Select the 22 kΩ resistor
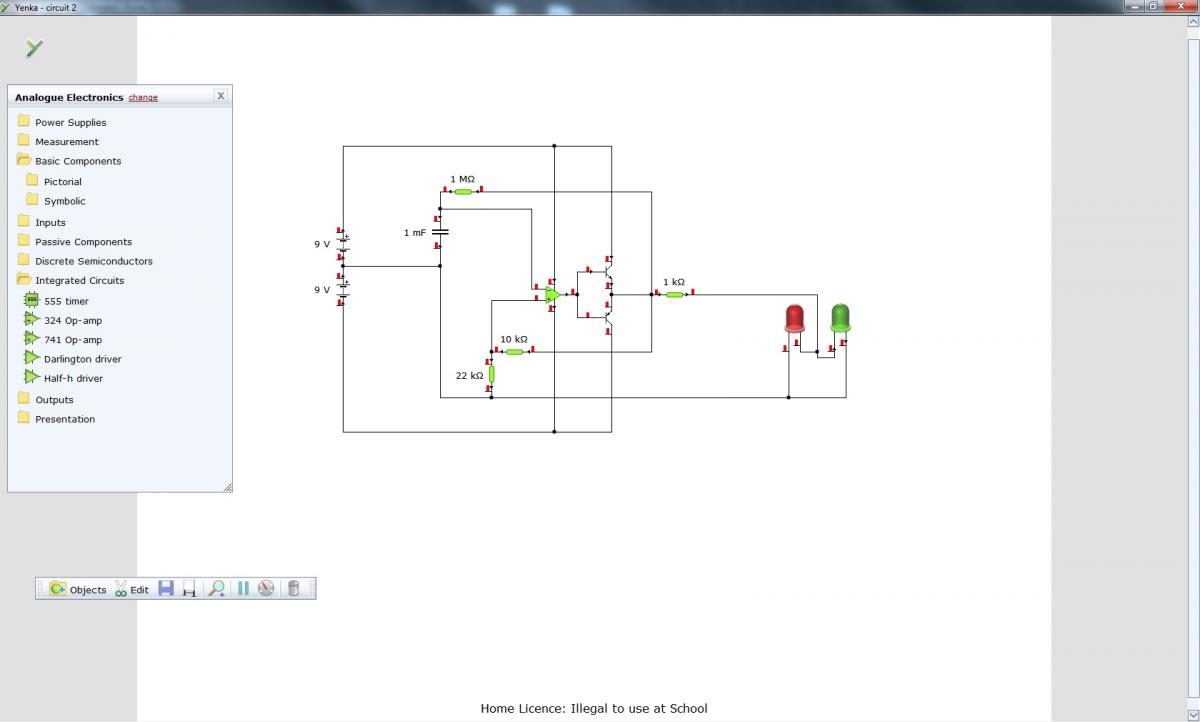Viewport: 1200px width, 722px height. 491,375
